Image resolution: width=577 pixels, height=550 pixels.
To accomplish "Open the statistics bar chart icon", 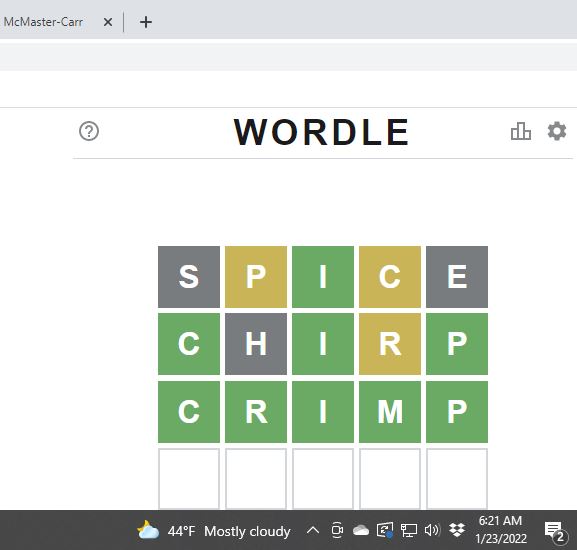I will click(521, 131).
